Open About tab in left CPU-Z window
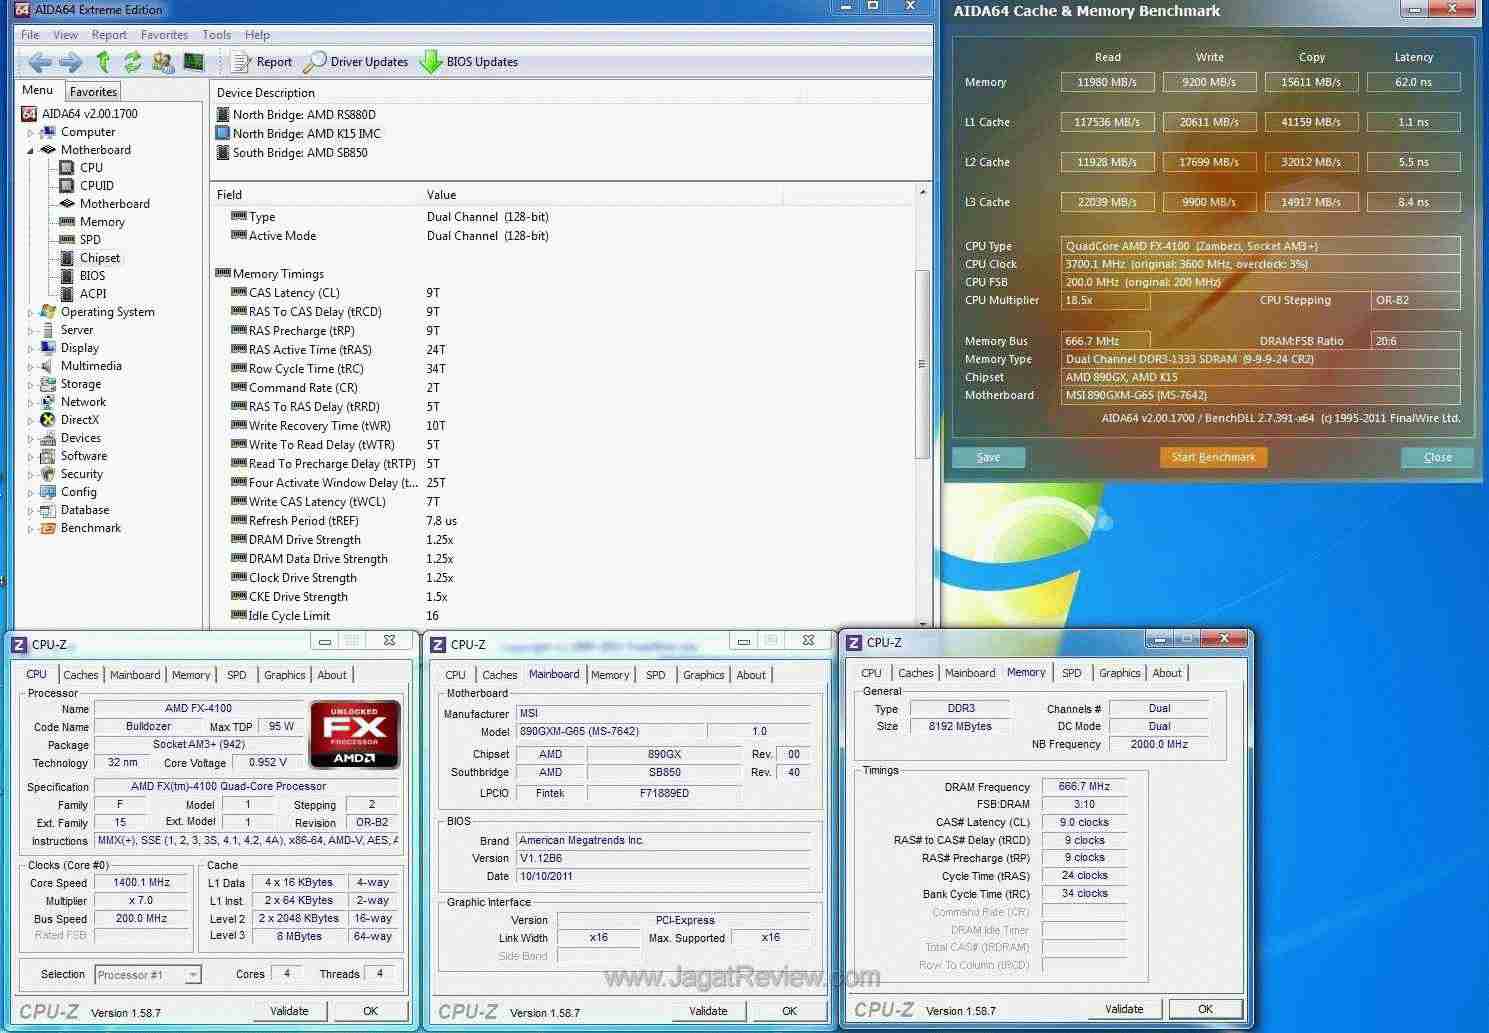 coord(332,675)
